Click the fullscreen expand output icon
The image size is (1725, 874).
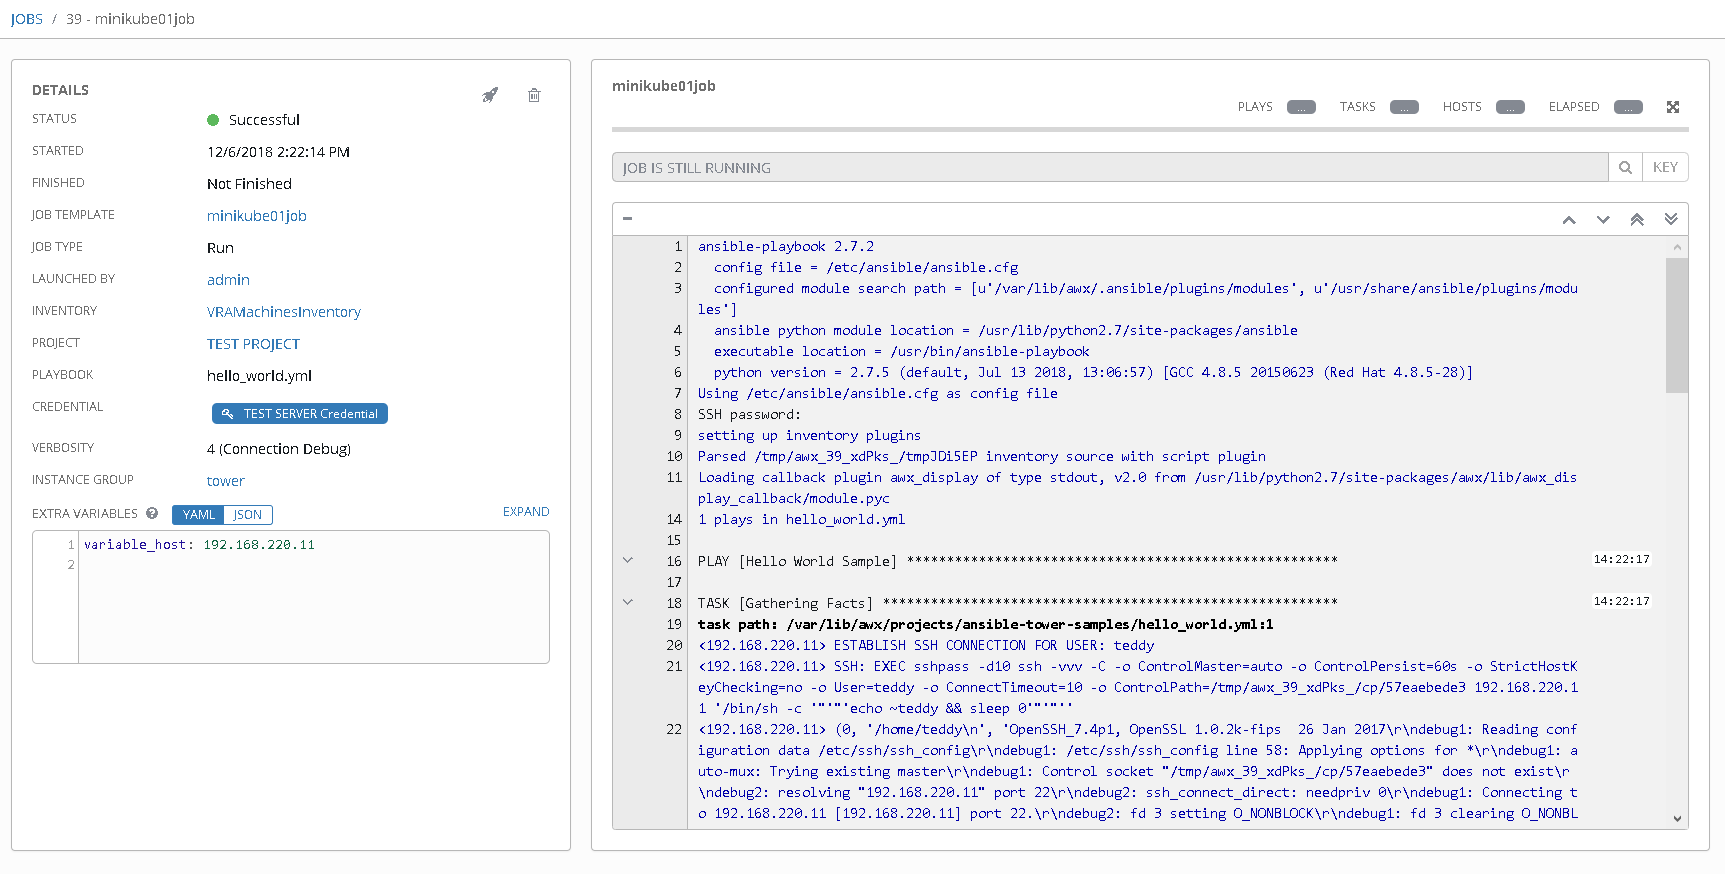click(1673, 107)
